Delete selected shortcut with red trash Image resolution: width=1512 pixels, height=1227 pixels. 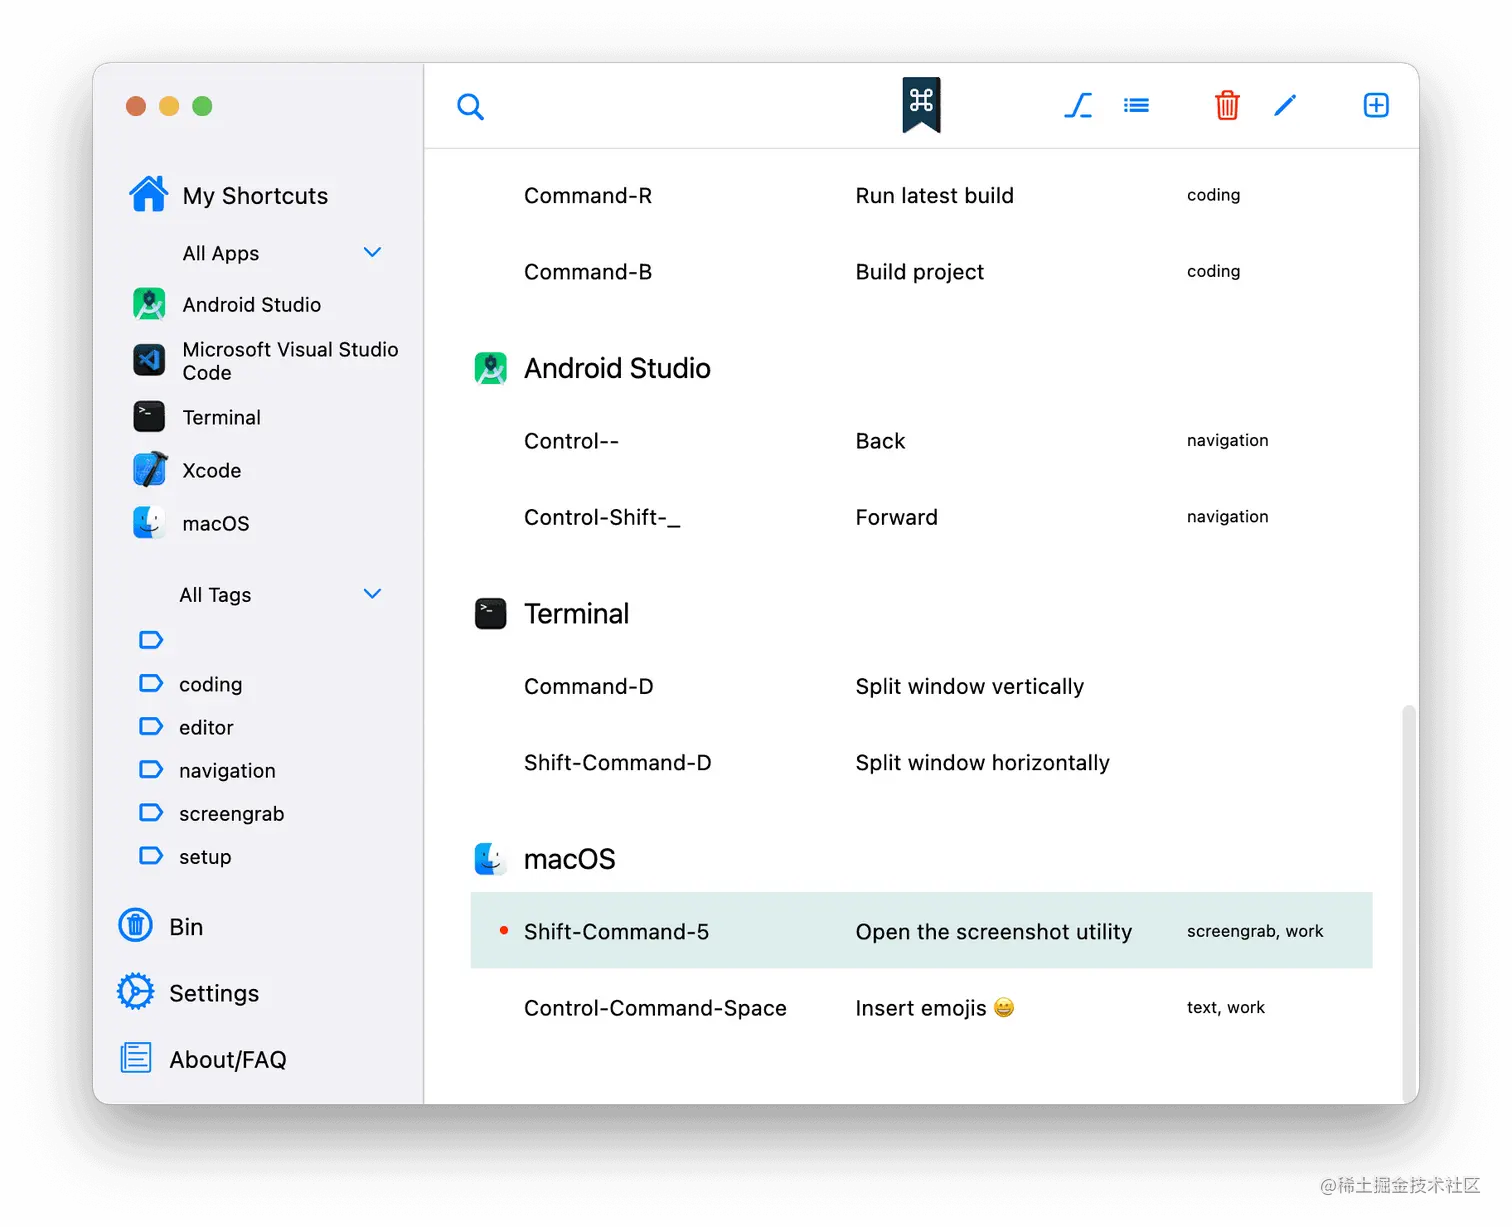(1227, 105)
